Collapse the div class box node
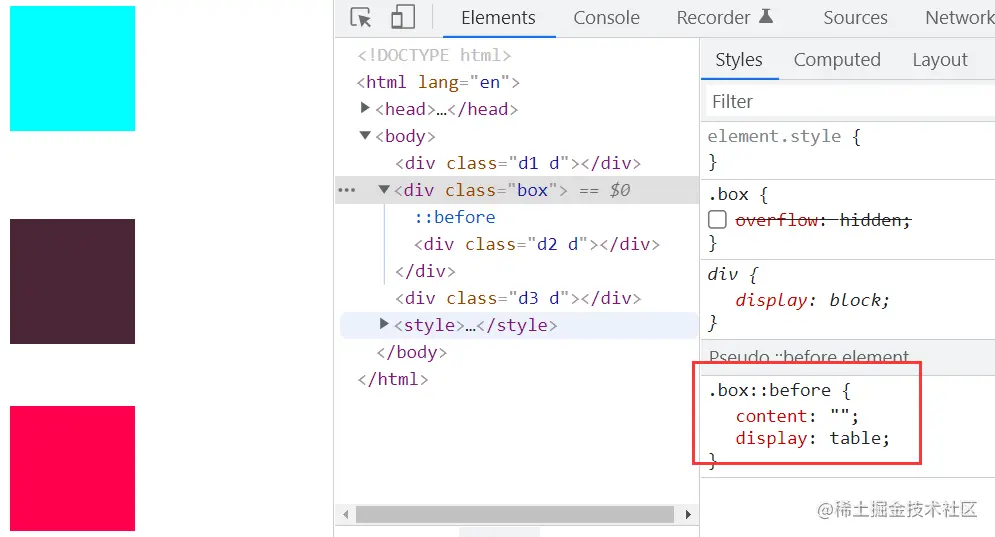Screen dimensions: 995x537 click(x=383, y=189)
